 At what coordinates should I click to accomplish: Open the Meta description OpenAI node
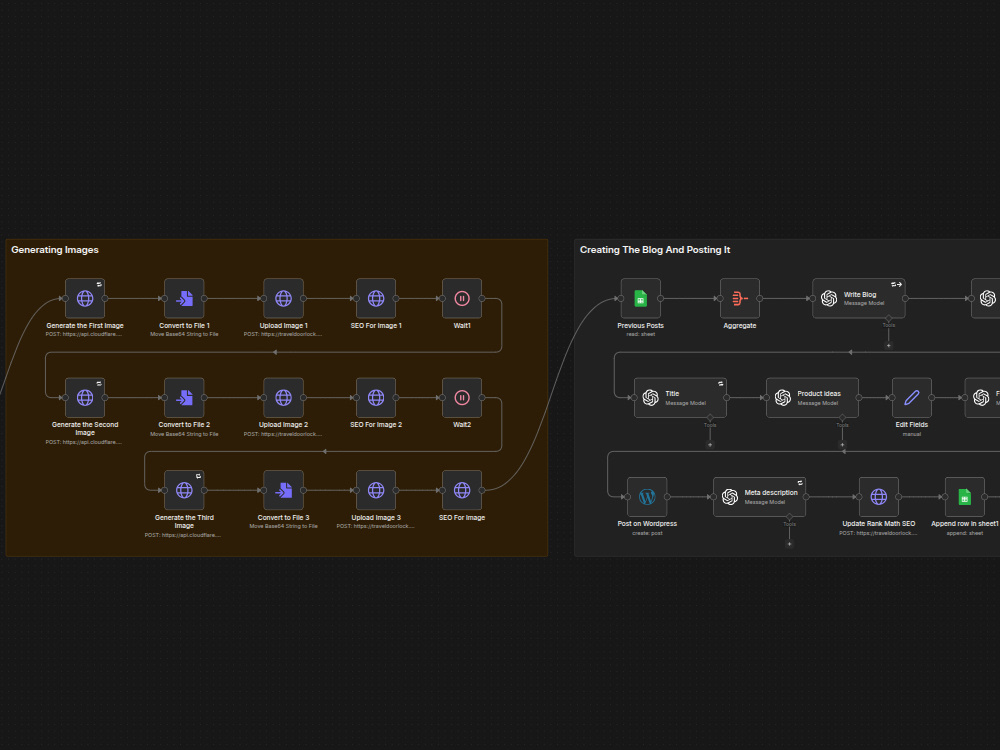tap(759, 497)
